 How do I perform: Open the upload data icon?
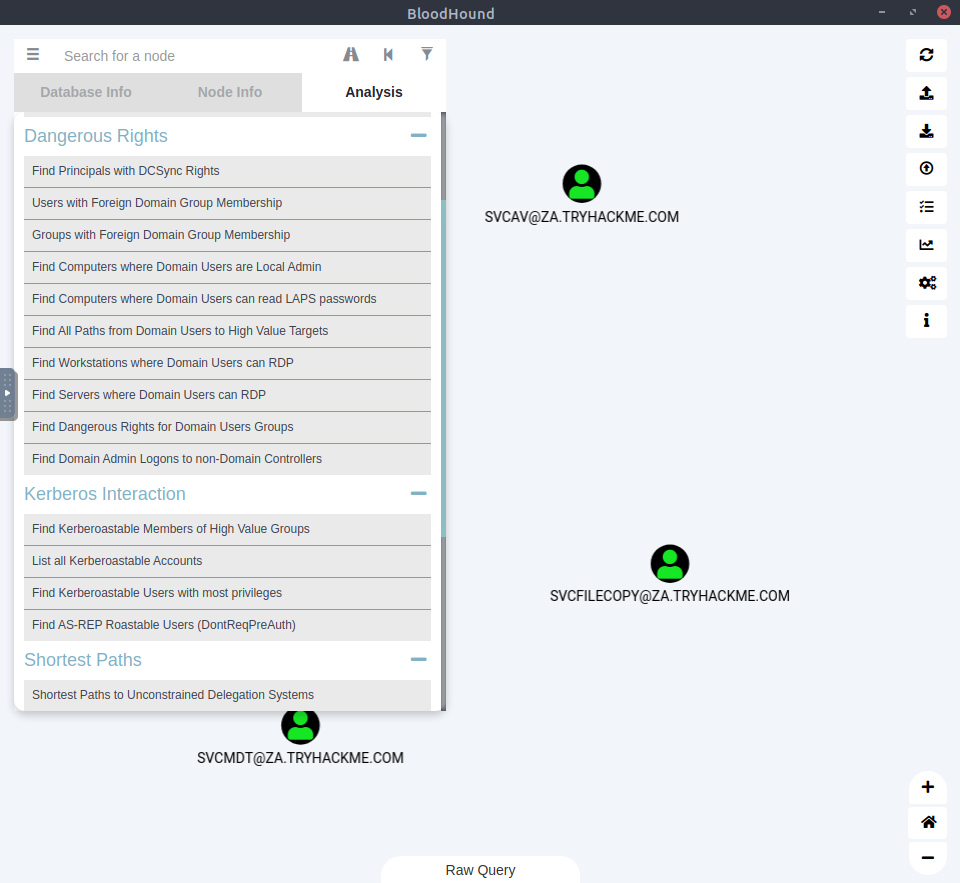pos(926,93)
